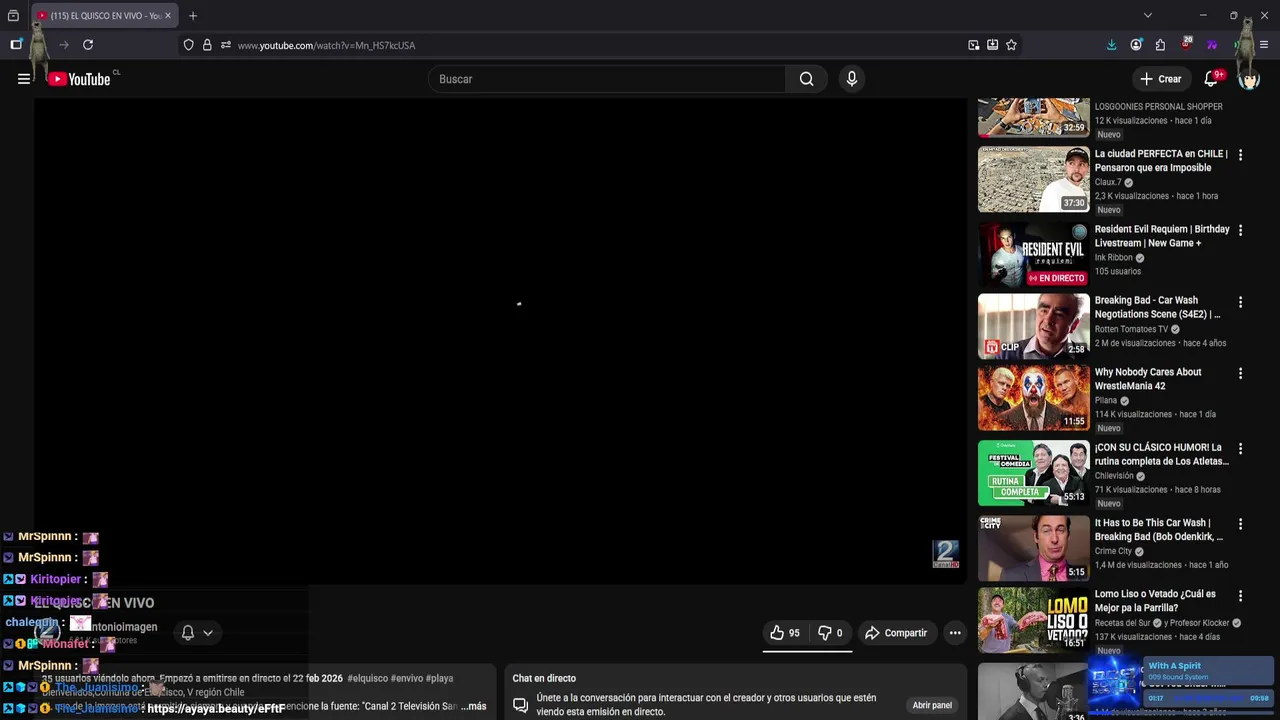Image resolution: width=1280 pixels, height=720 pixels.
Task: Click the search magnifier button
Action: [806, 79]
